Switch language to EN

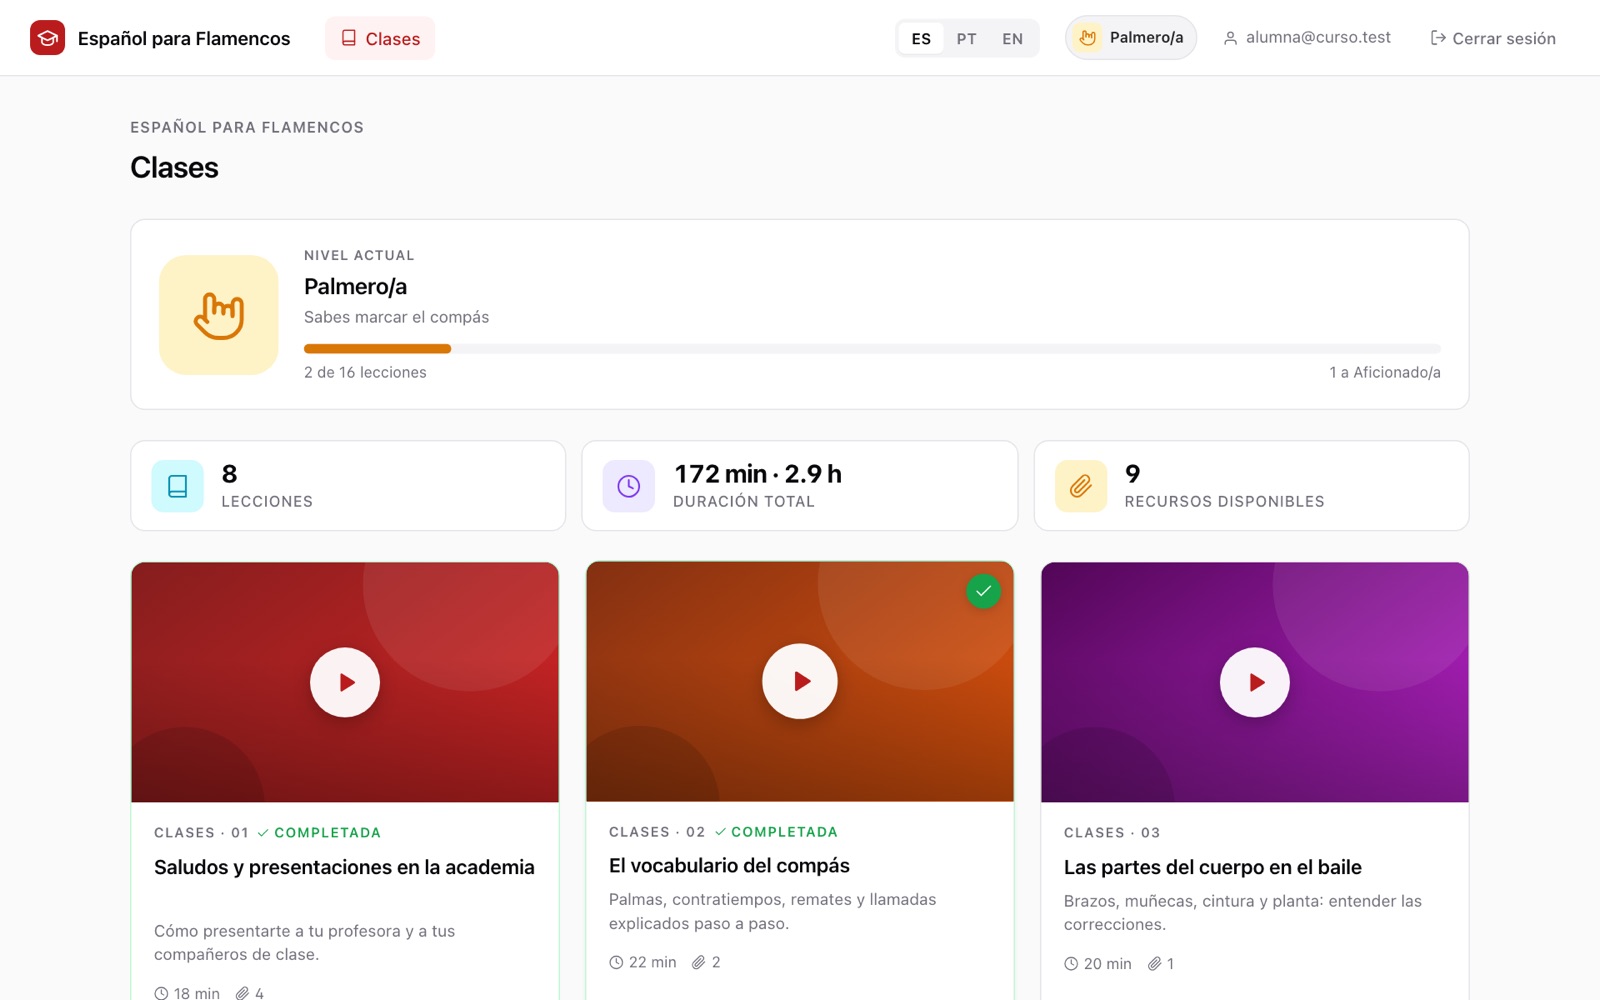click(1012, 39)
